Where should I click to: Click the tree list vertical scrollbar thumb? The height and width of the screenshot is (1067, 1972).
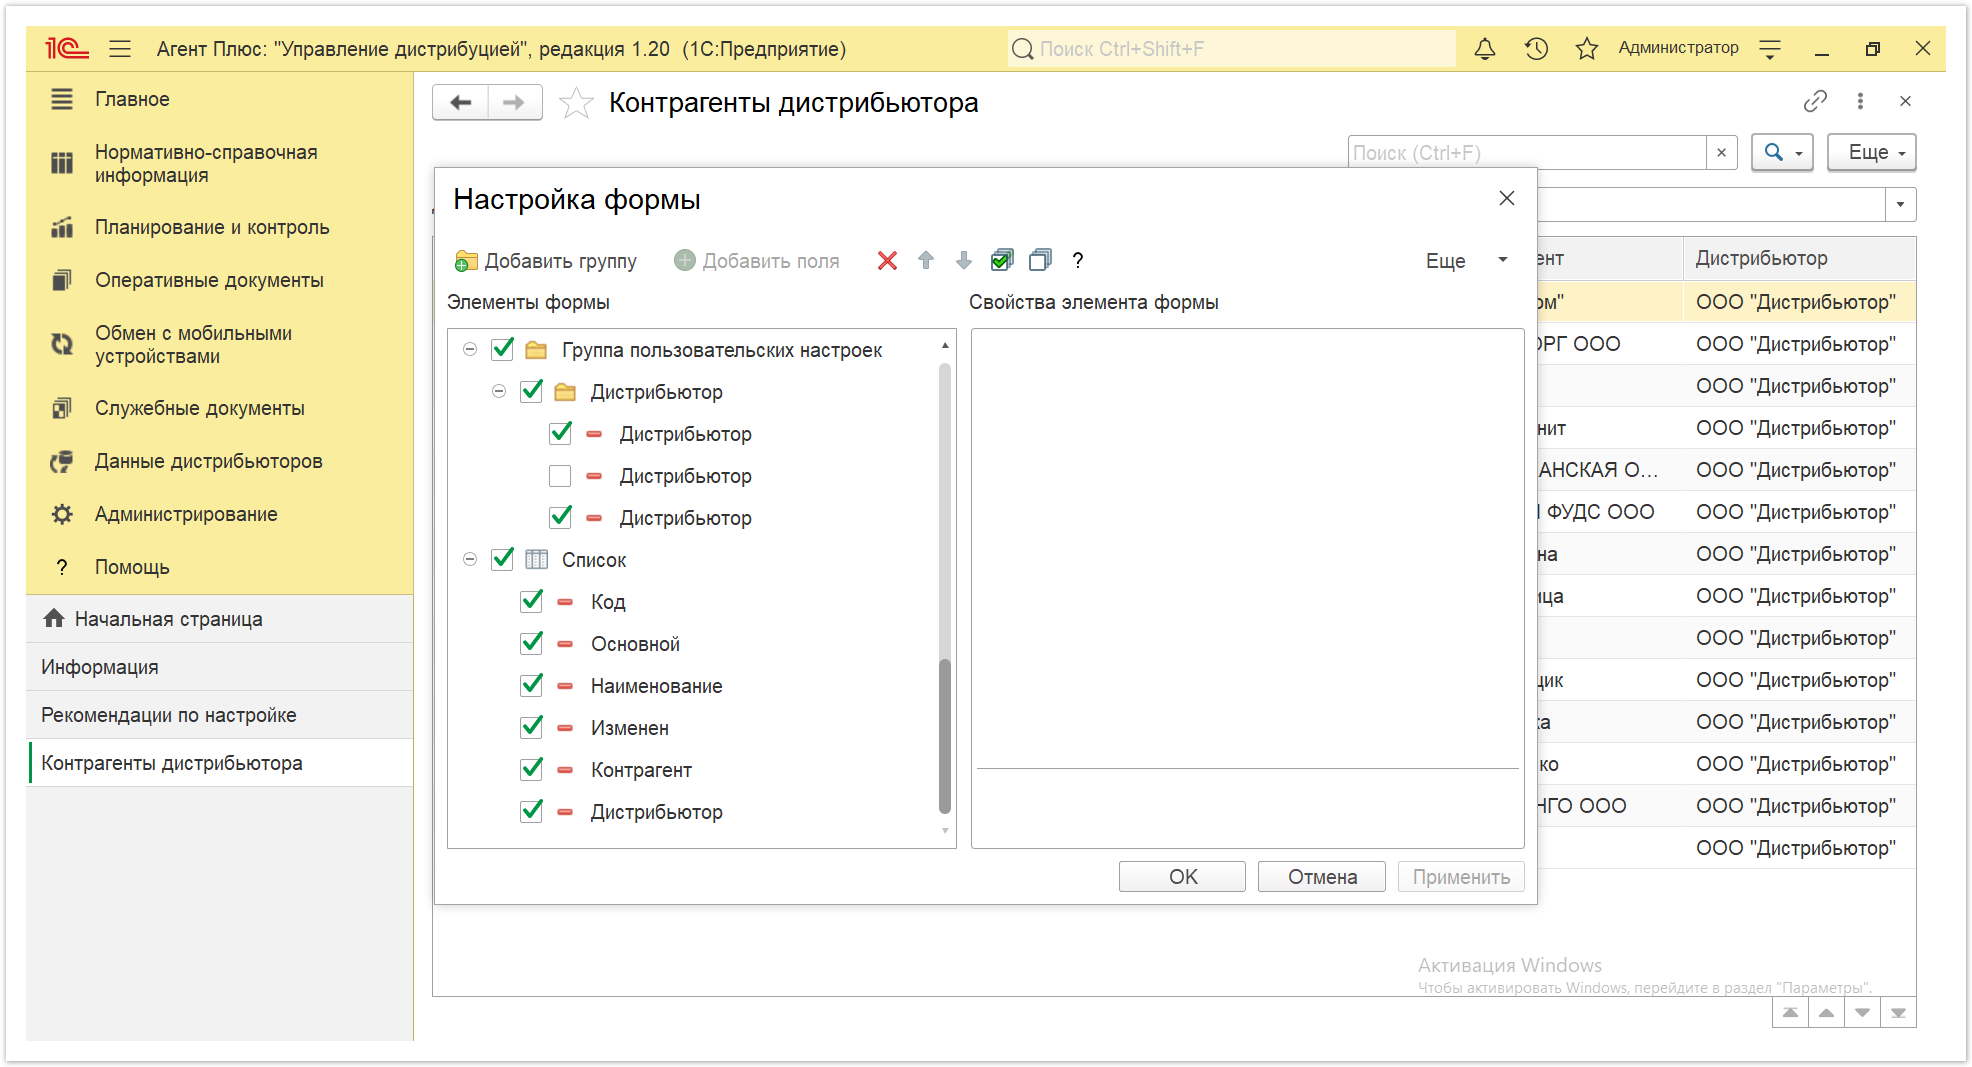pyautogui.click(x=945, y=735)
